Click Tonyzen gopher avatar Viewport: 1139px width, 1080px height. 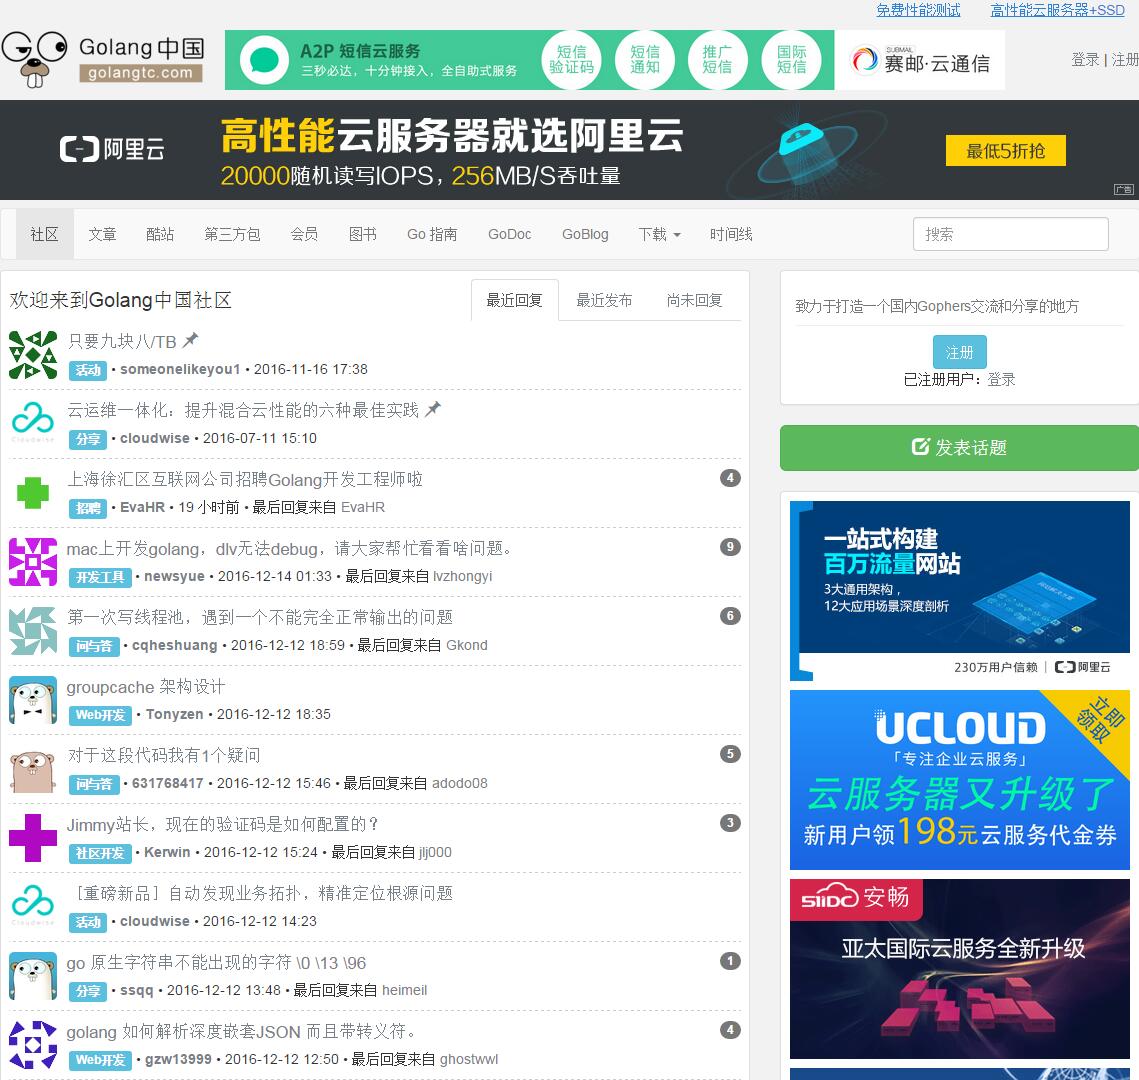(x=33, y=700)
